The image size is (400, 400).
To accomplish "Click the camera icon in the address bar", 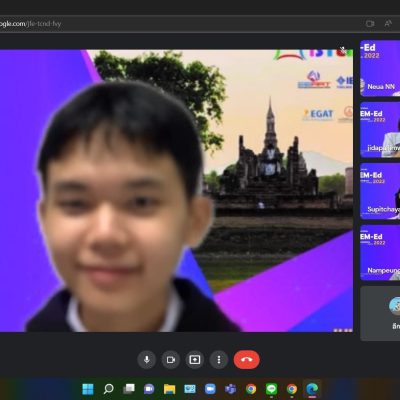I will (x=370, y=24).
